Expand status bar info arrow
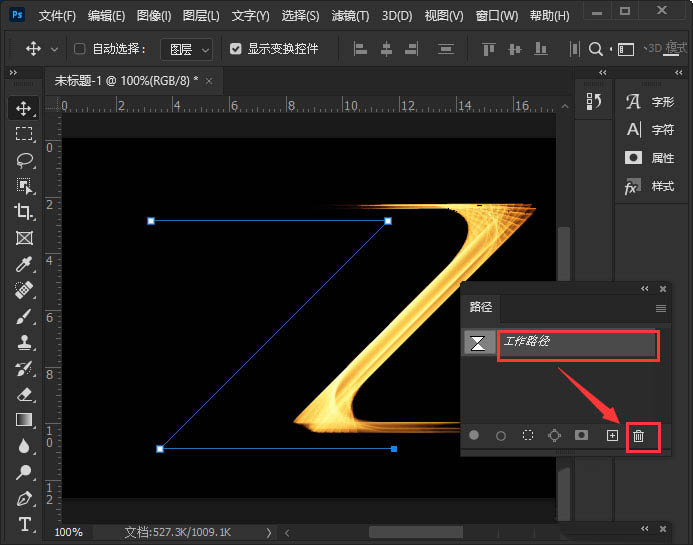 click(268, 533)
